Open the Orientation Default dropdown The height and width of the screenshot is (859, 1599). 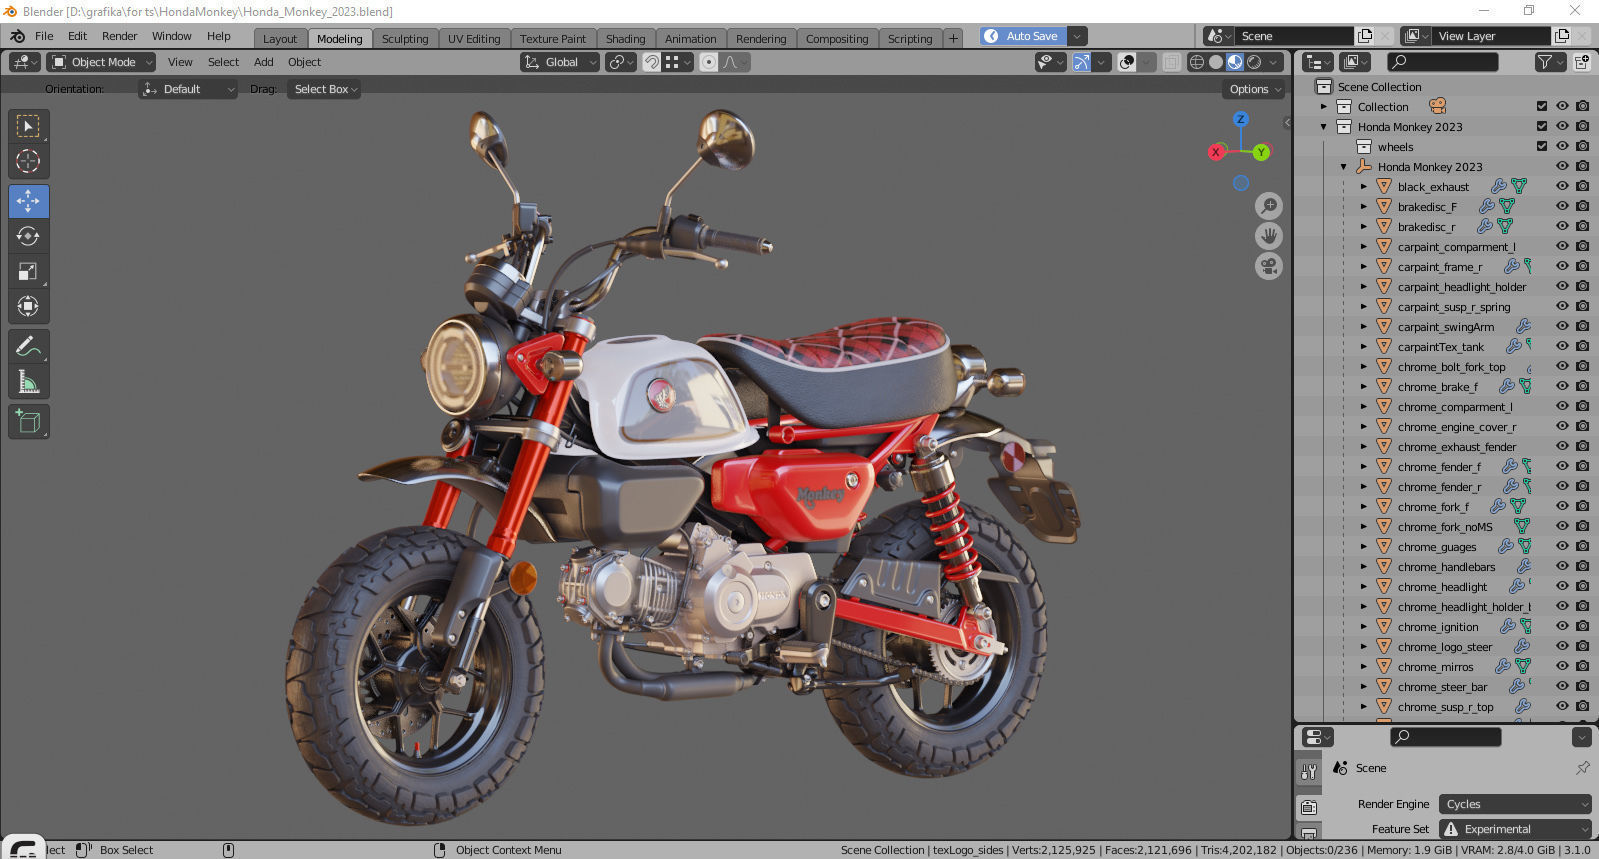(188, 89)
